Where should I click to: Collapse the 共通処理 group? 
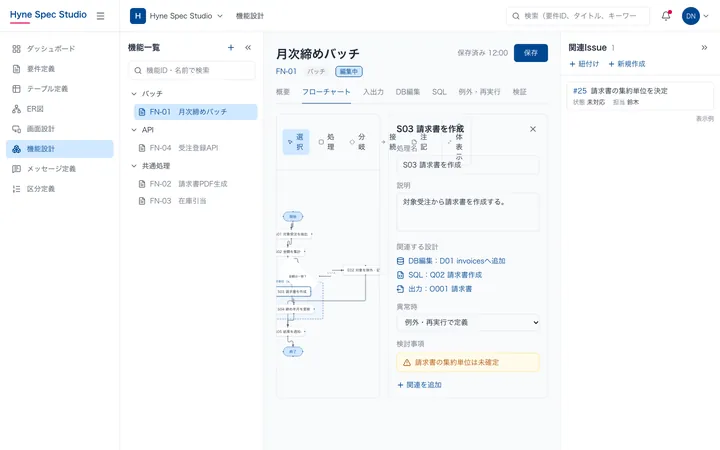(x=134, y=166)
